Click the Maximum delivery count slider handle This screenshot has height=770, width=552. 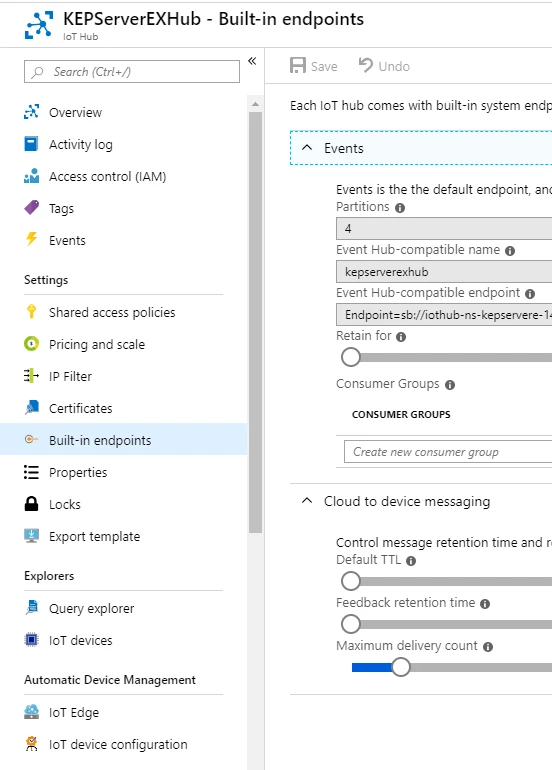click(401, 667)
